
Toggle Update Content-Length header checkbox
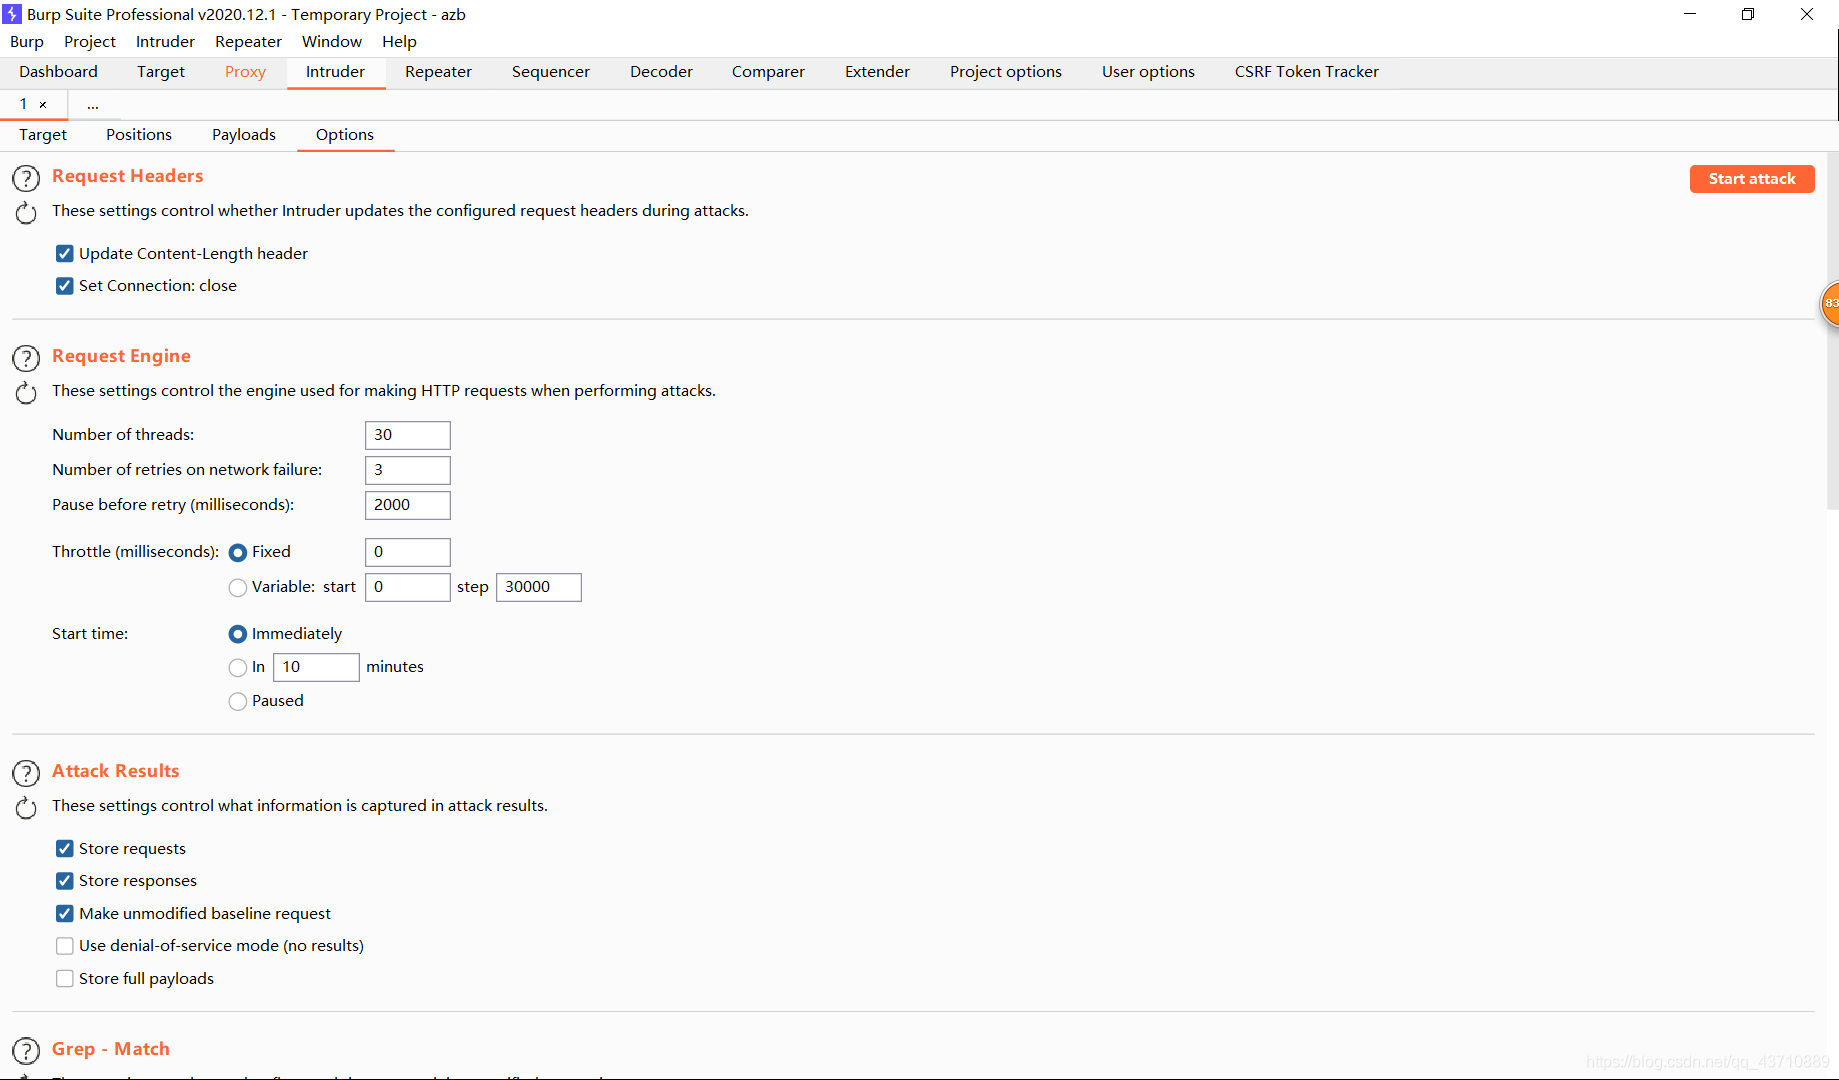(x=65, y=254)
